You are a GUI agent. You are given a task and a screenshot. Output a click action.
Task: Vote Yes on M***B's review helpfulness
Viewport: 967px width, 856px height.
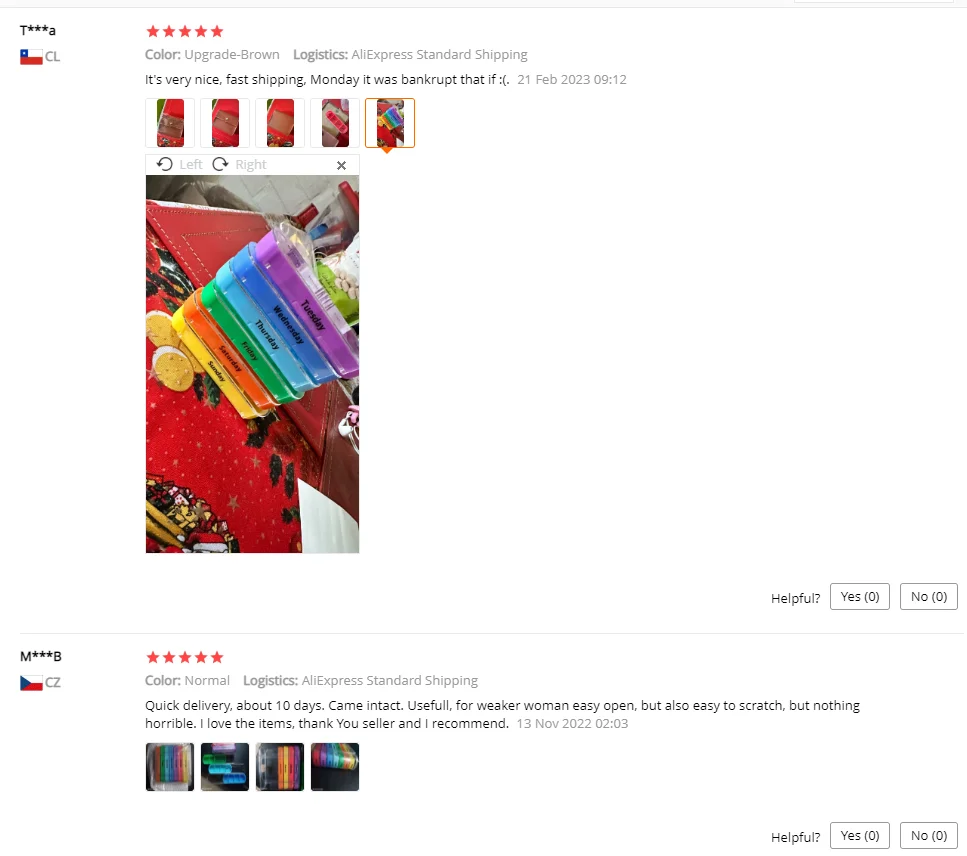tap(860, 836)
